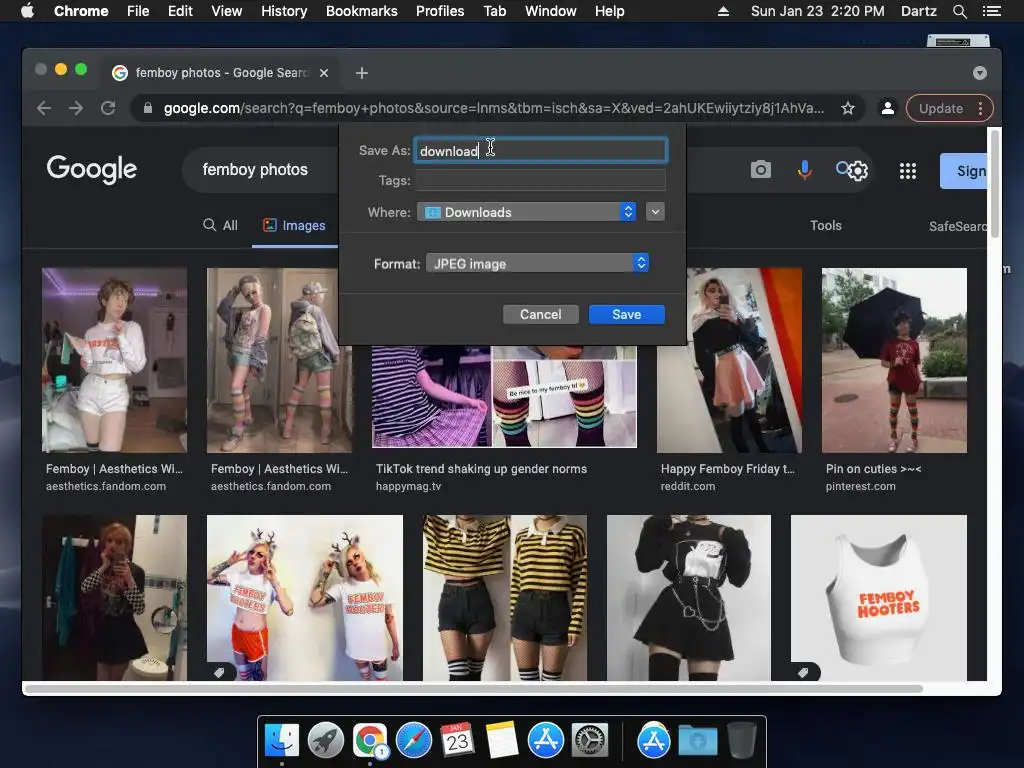Click the tab search dropdown arrow

click(x=980, y=73)
